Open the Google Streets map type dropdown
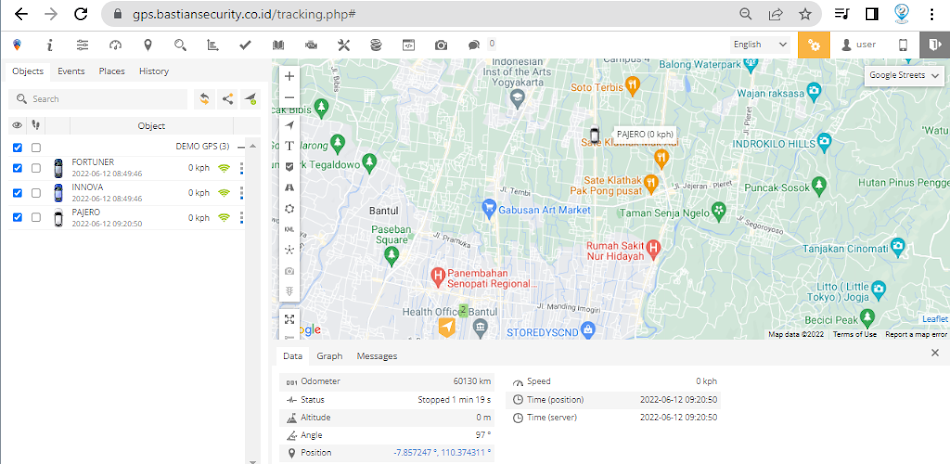 coord(904,75)
